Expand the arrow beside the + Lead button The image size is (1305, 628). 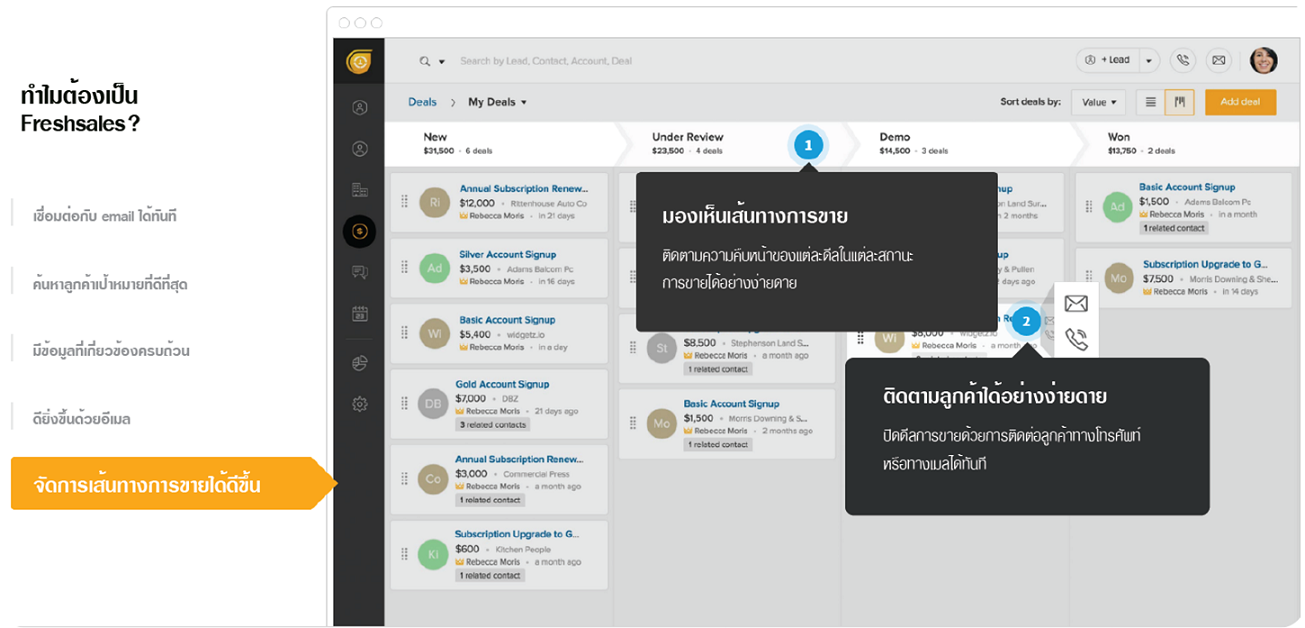1149,60
